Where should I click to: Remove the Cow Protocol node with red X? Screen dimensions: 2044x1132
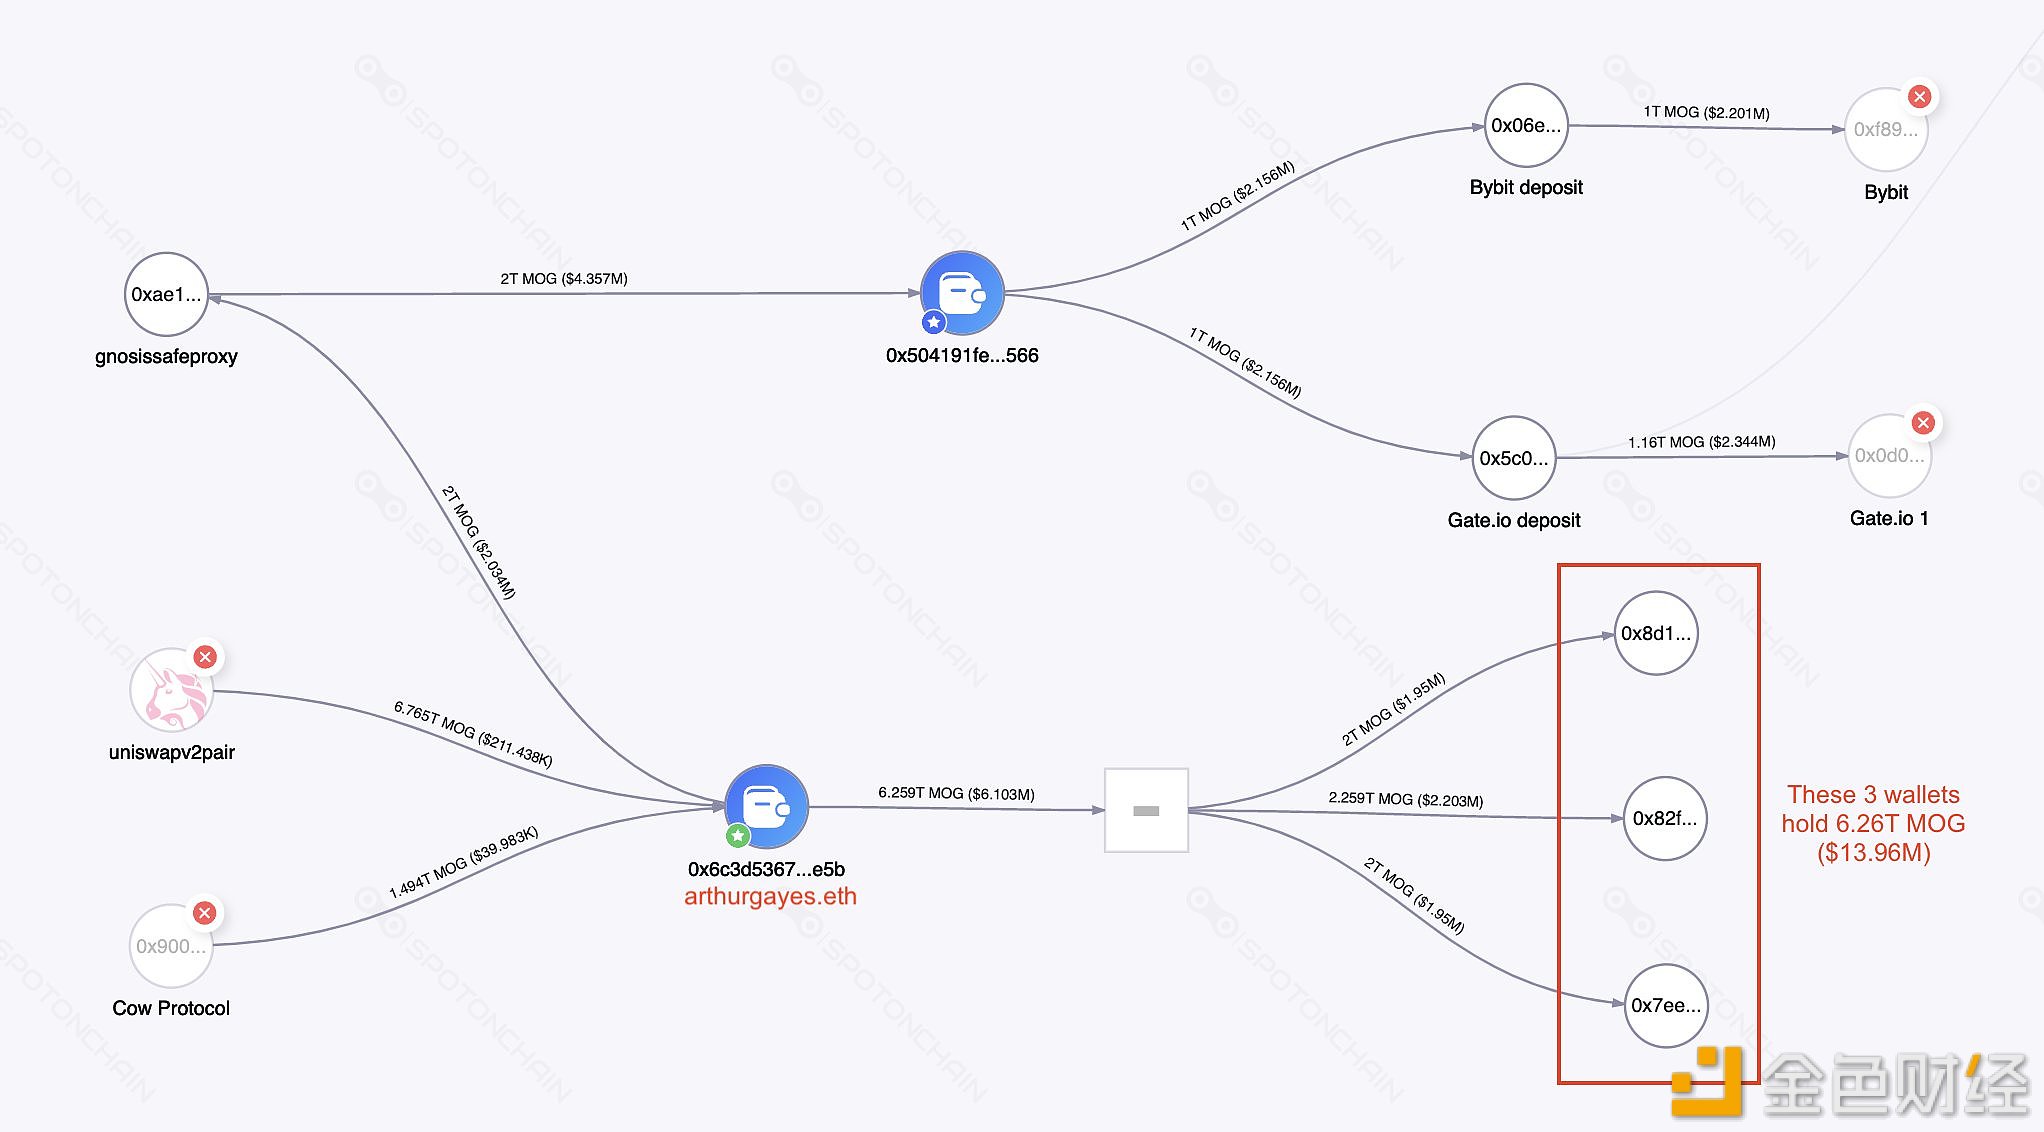point(204,913)
